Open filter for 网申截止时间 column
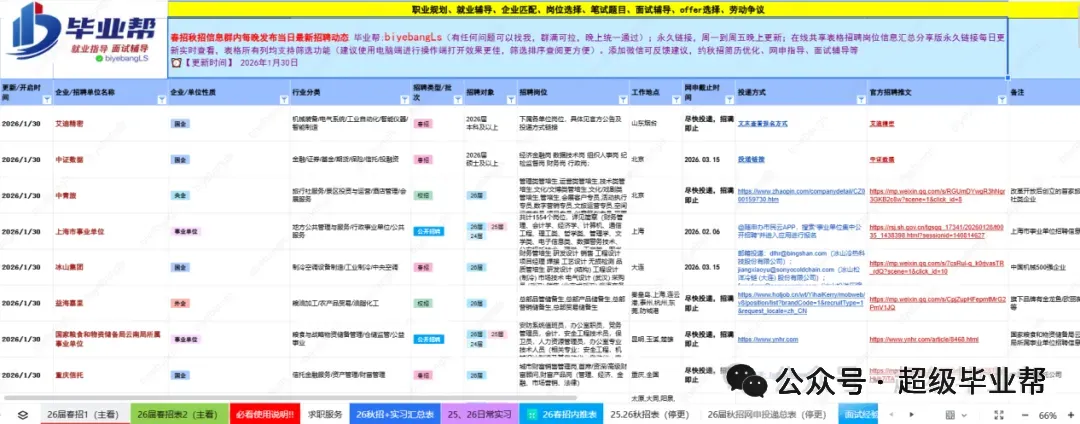The height and width of the screenshot is (424, 1080). point(729,100)
